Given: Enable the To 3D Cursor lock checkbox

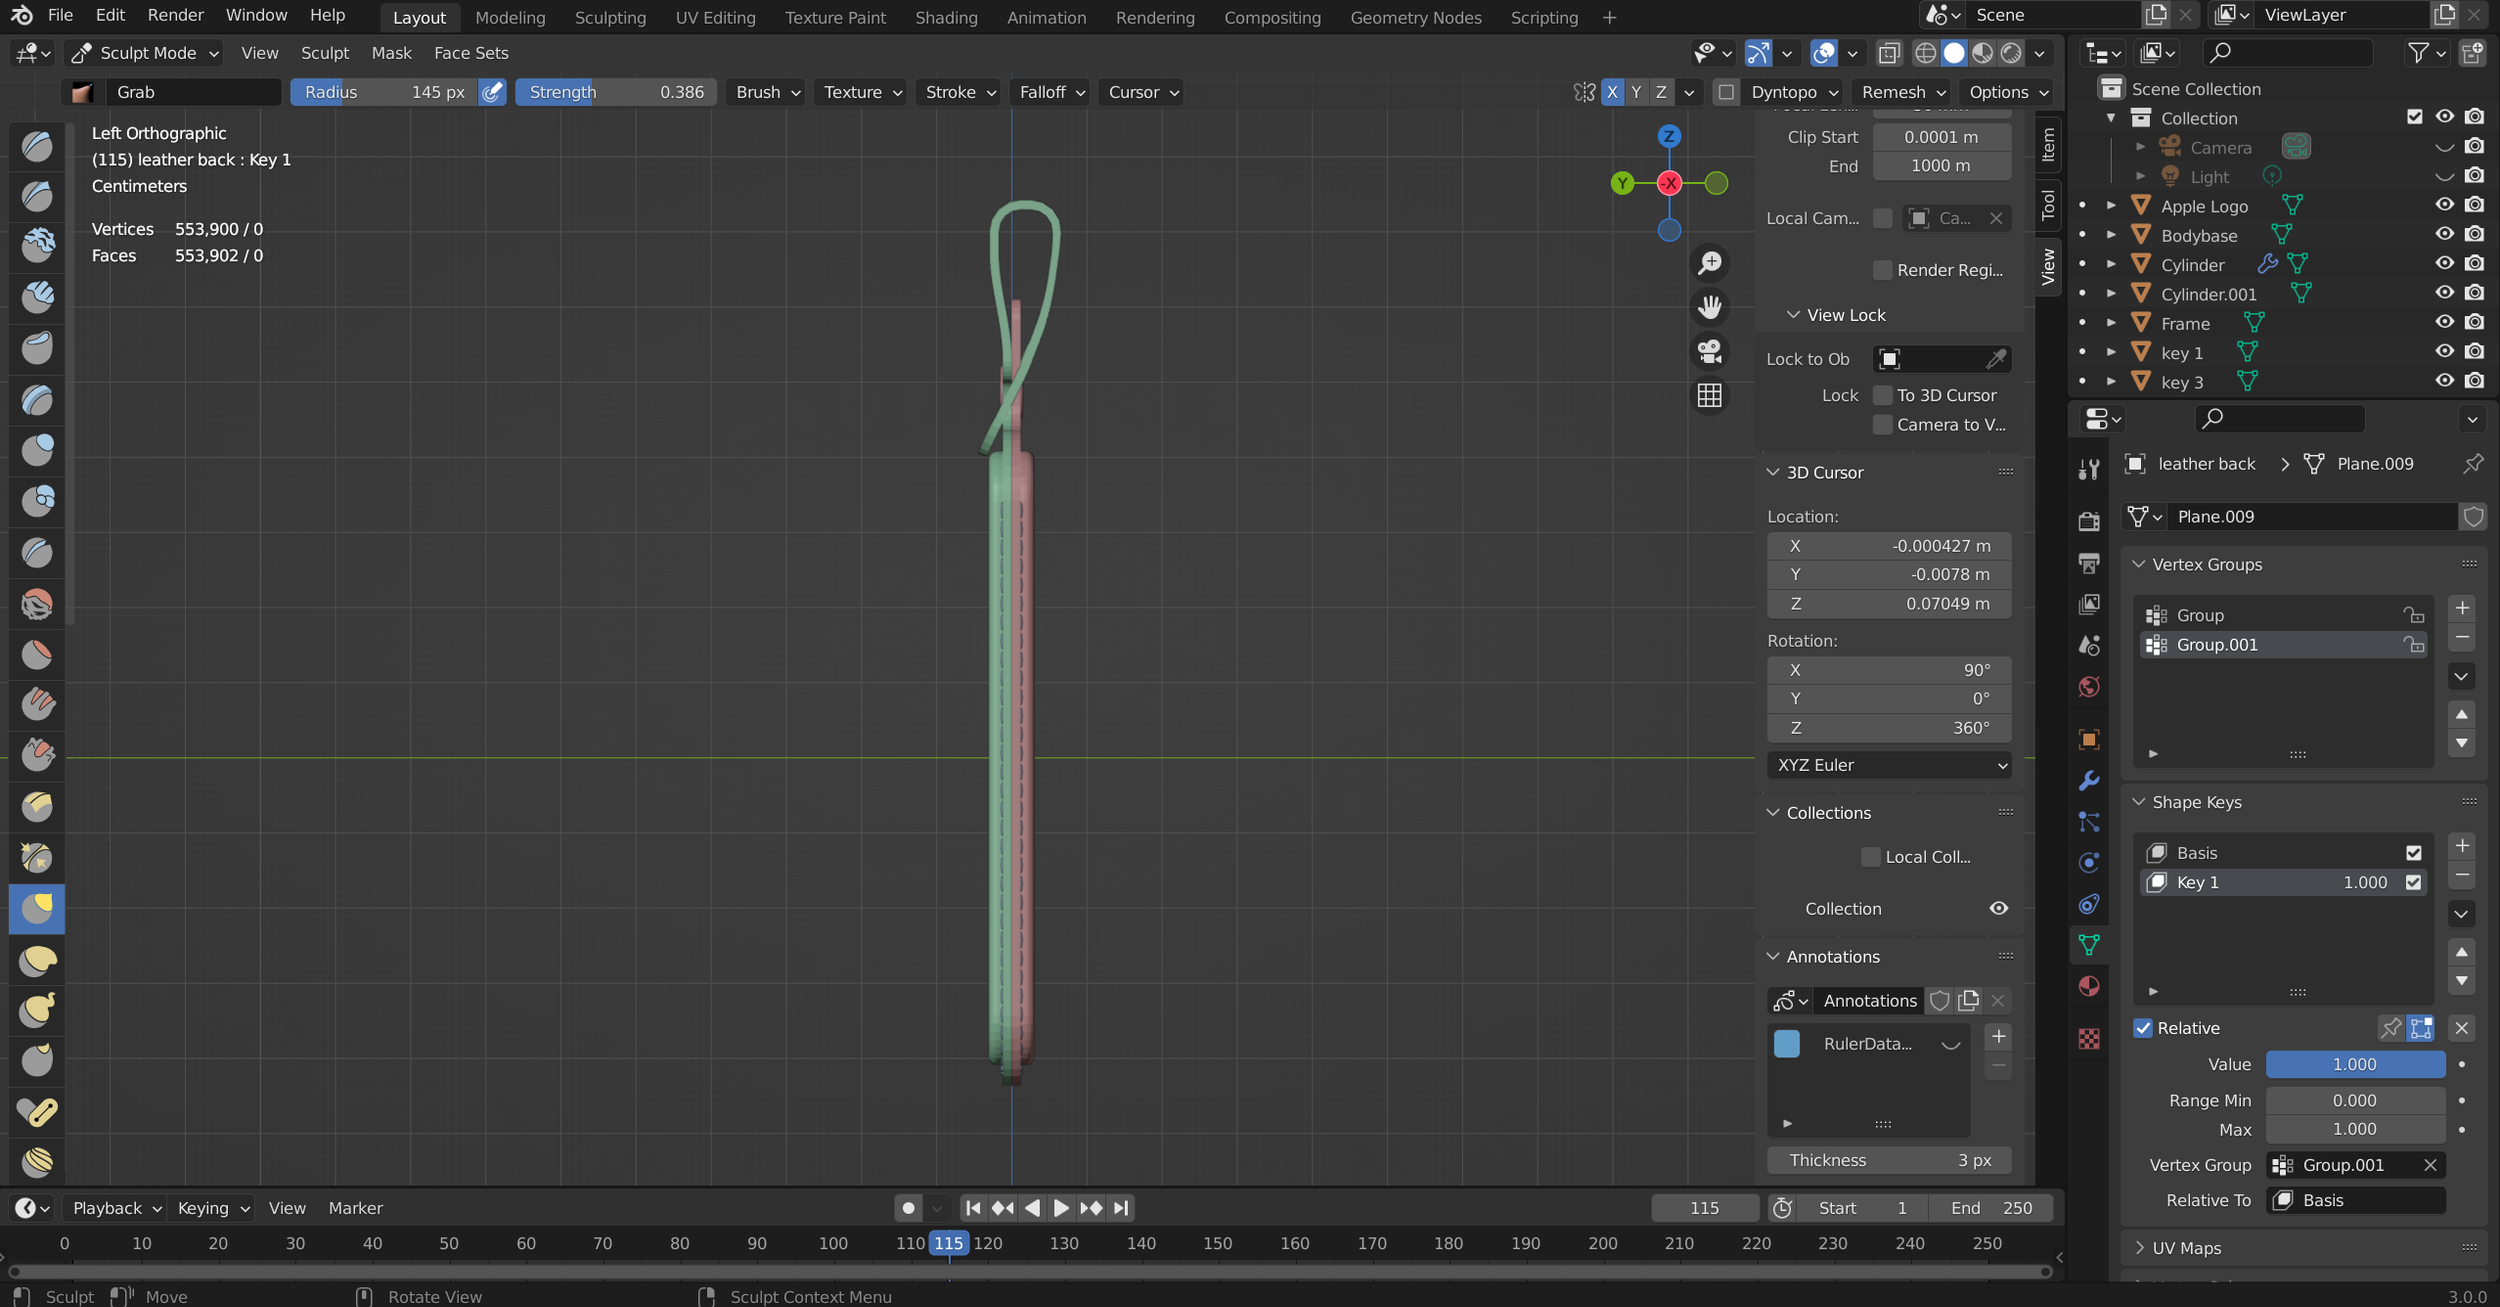Looking at the screenshot, I should click(x=1882, y=395).
